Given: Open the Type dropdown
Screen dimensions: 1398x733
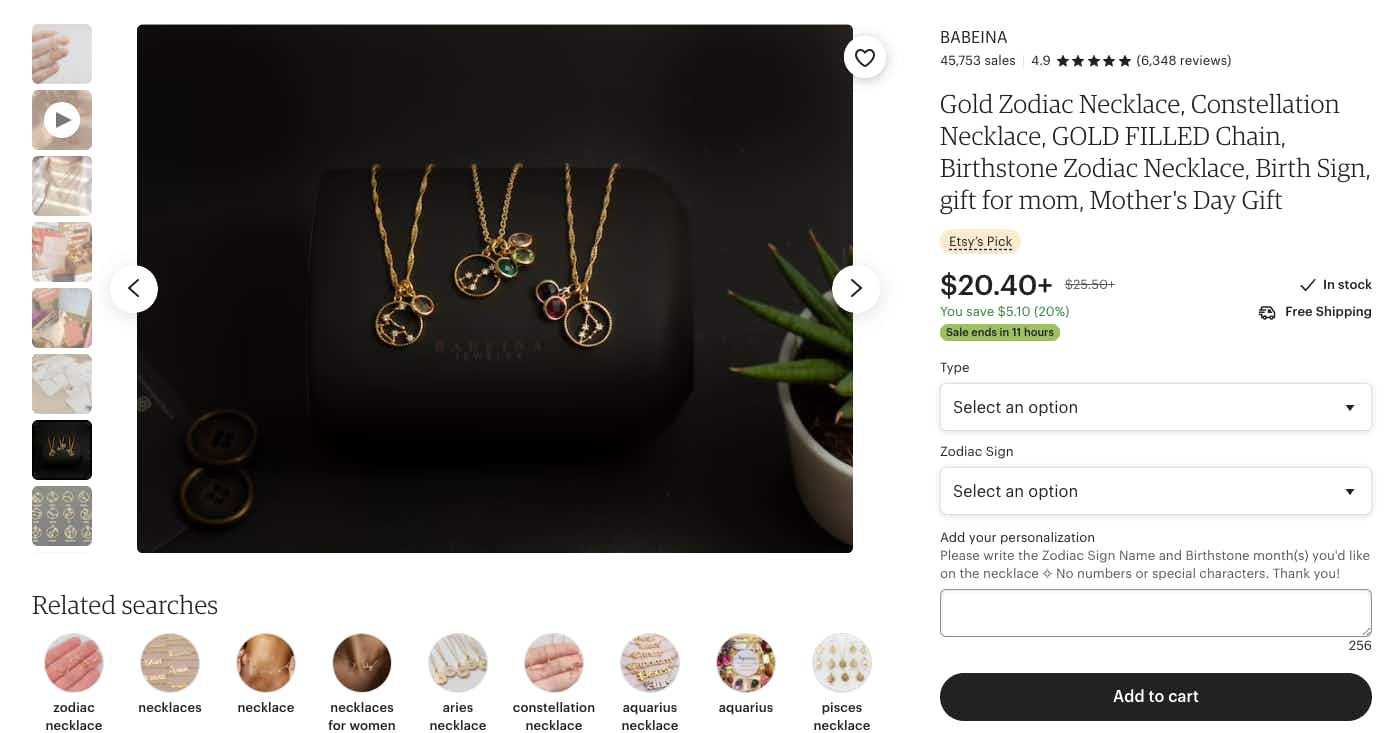Looking at the screenshot, I should tap(1155, 407).
